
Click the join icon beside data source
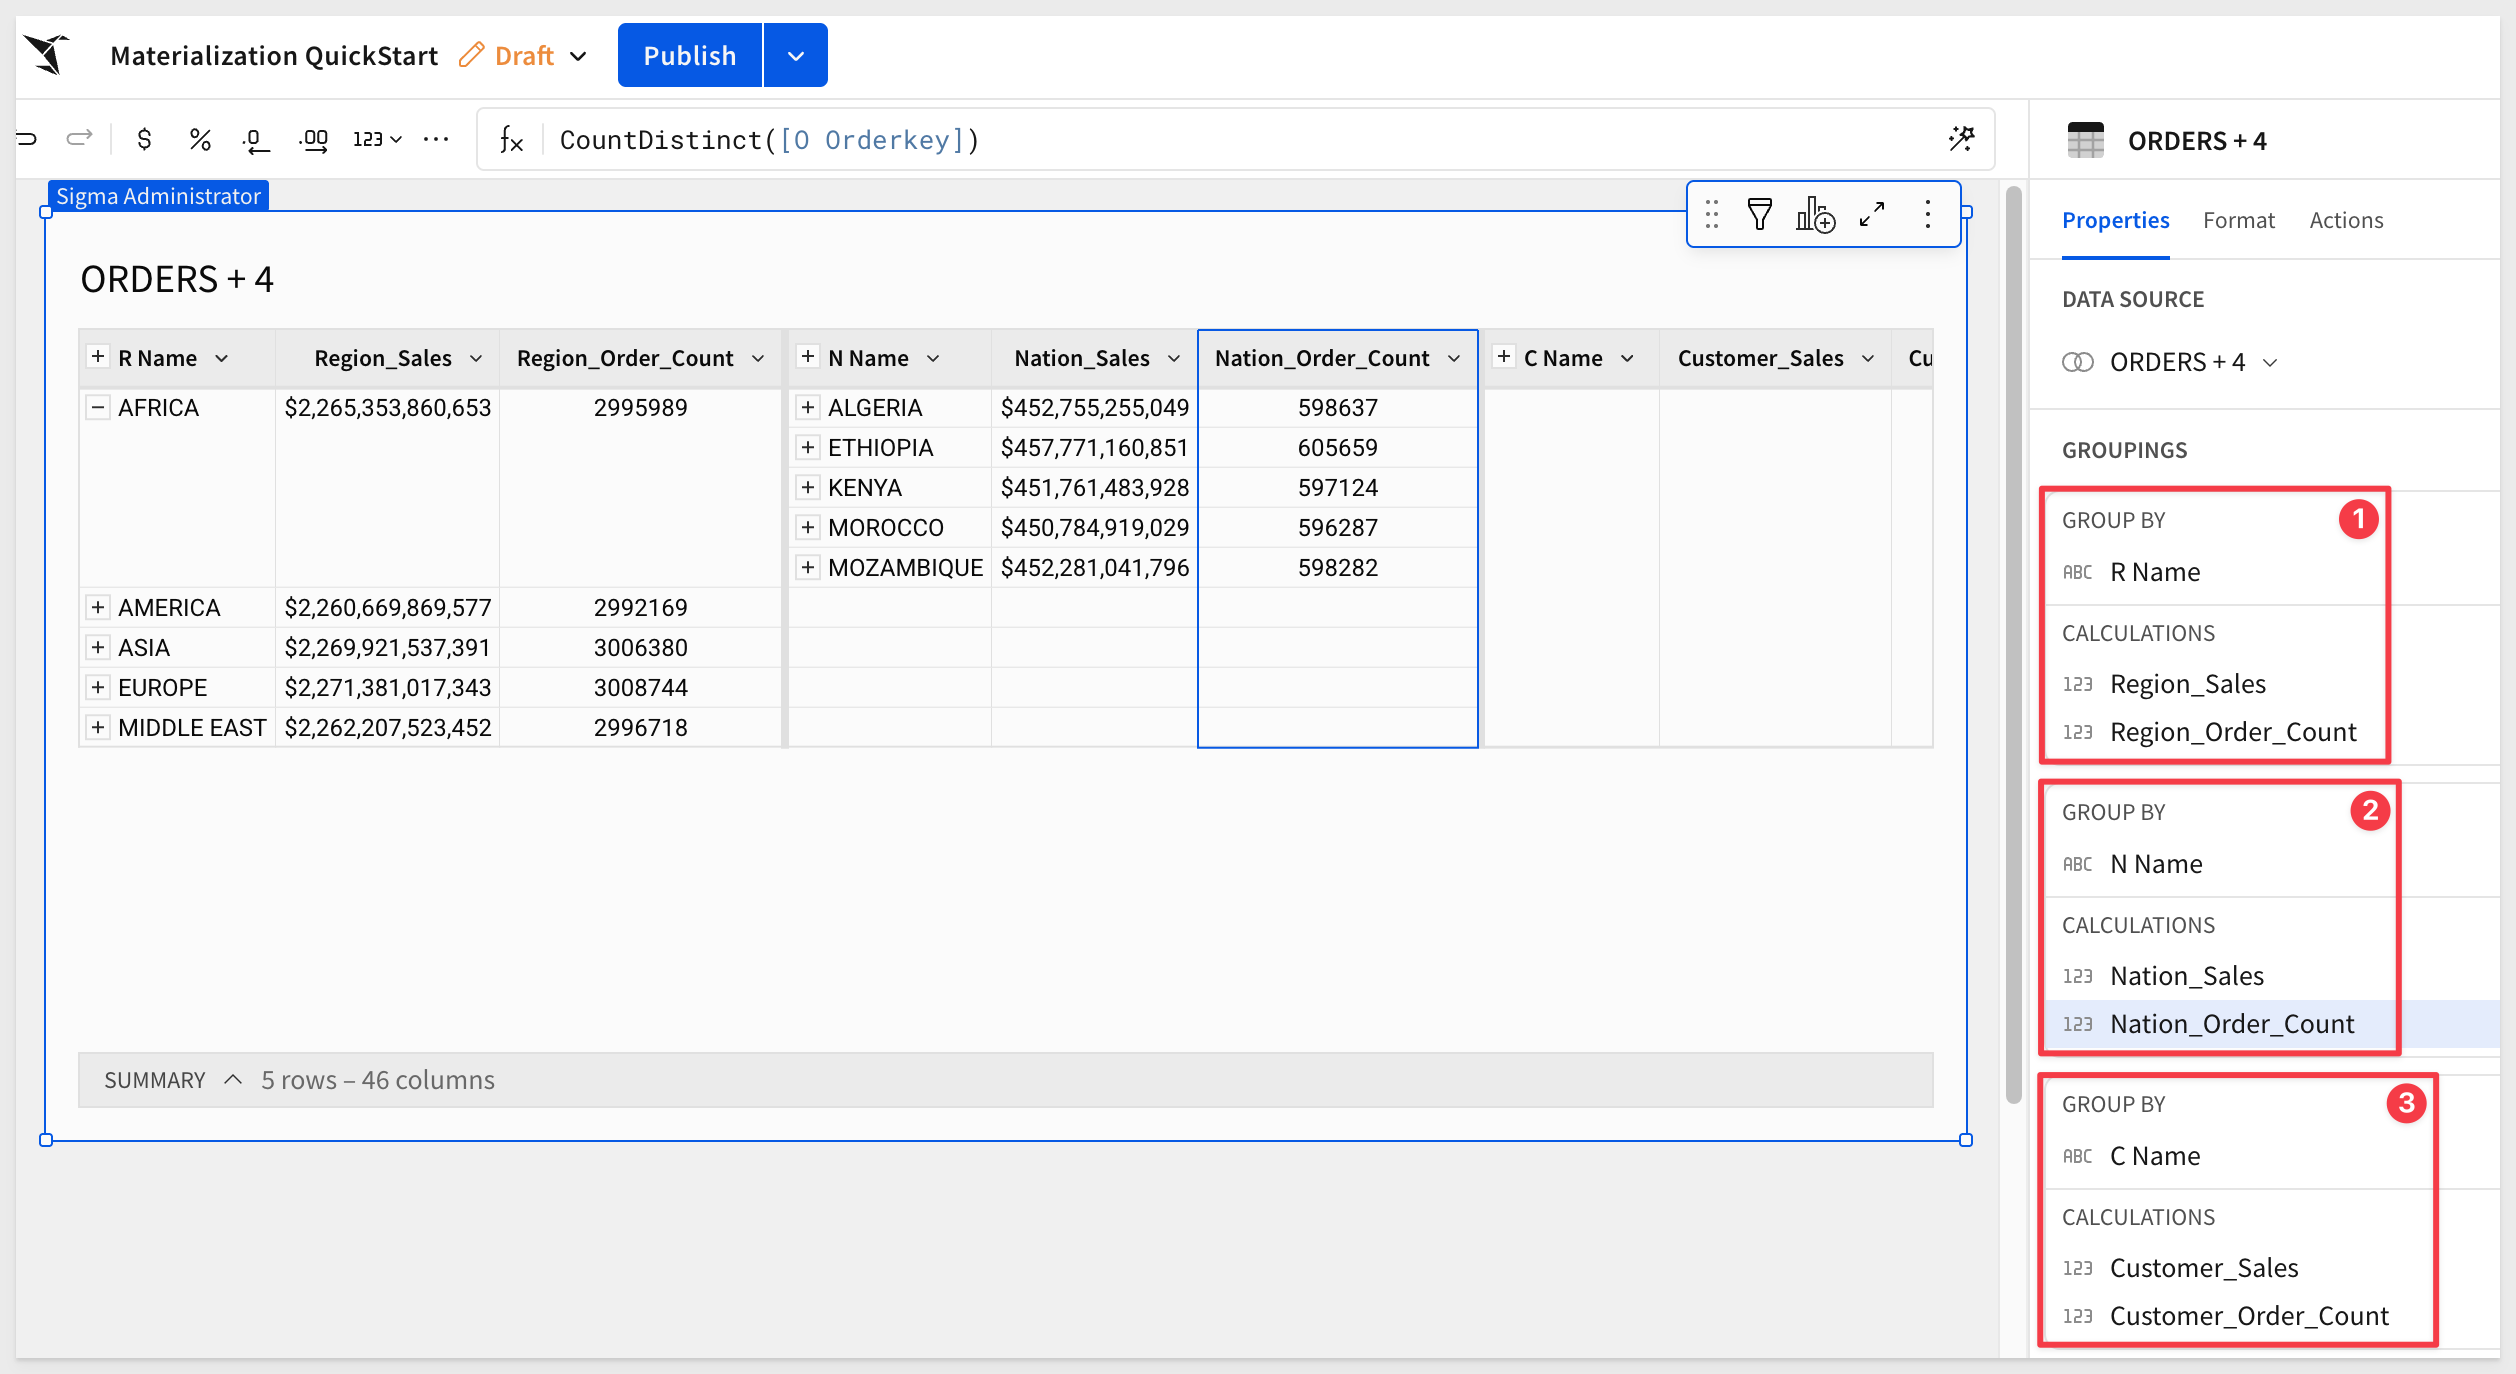coord(2078,362)
